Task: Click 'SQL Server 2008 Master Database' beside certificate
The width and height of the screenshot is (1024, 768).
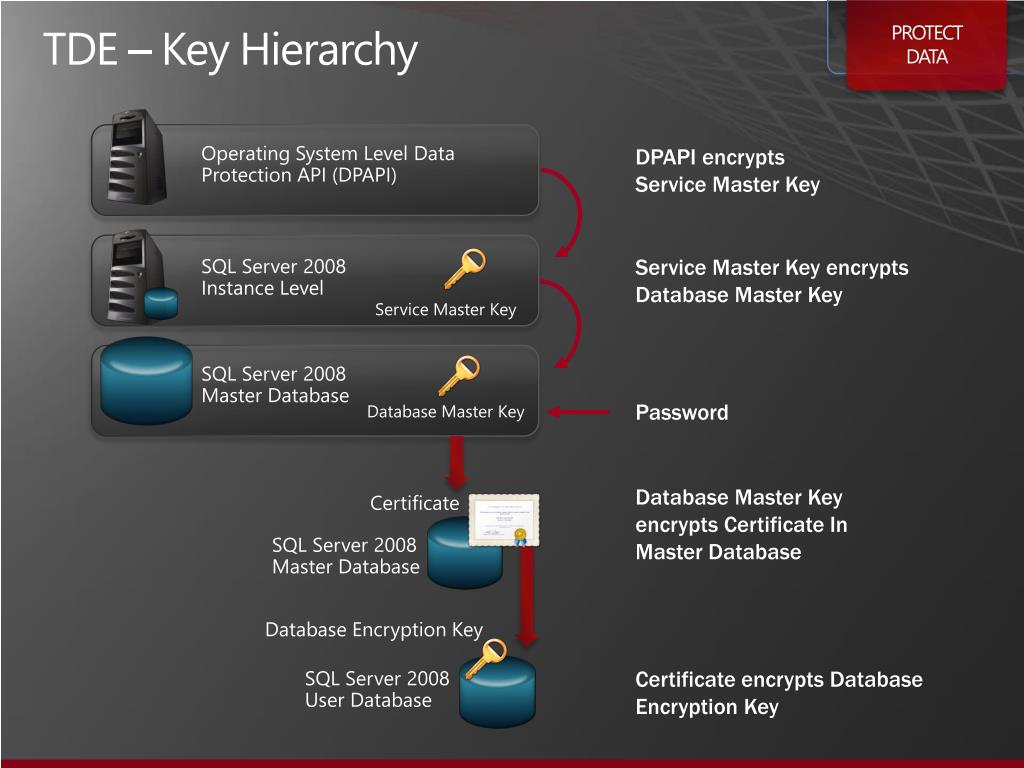Action: 345,556
